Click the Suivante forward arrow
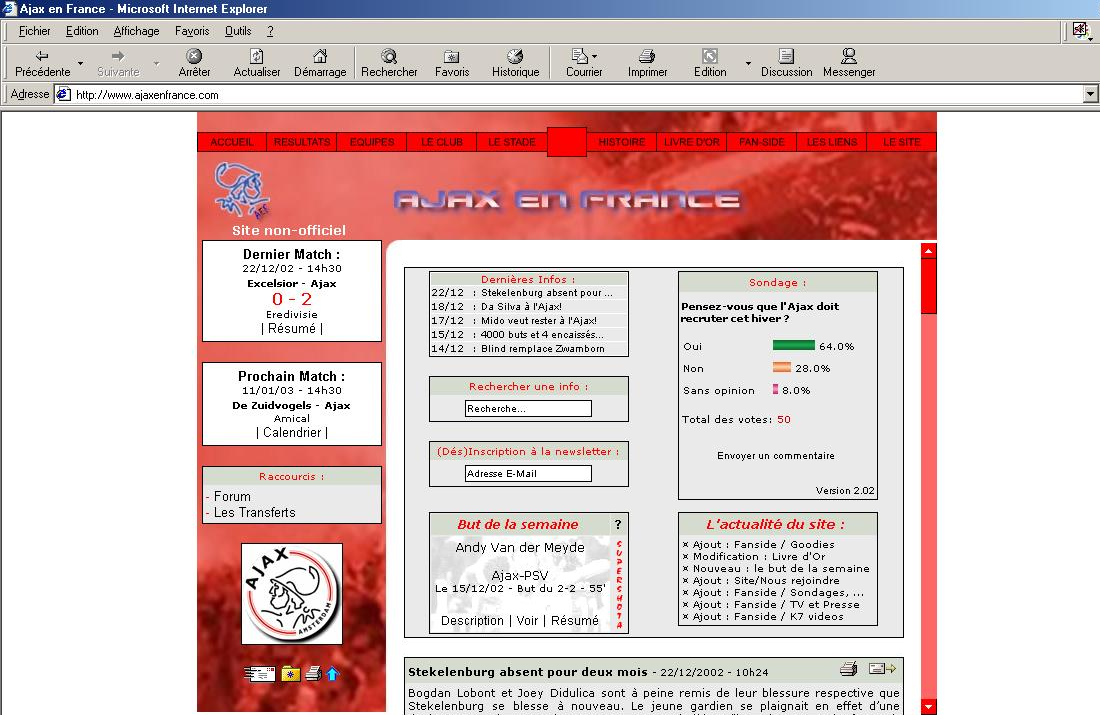This screenshot has width=1100, height=715. coord(118,63)
